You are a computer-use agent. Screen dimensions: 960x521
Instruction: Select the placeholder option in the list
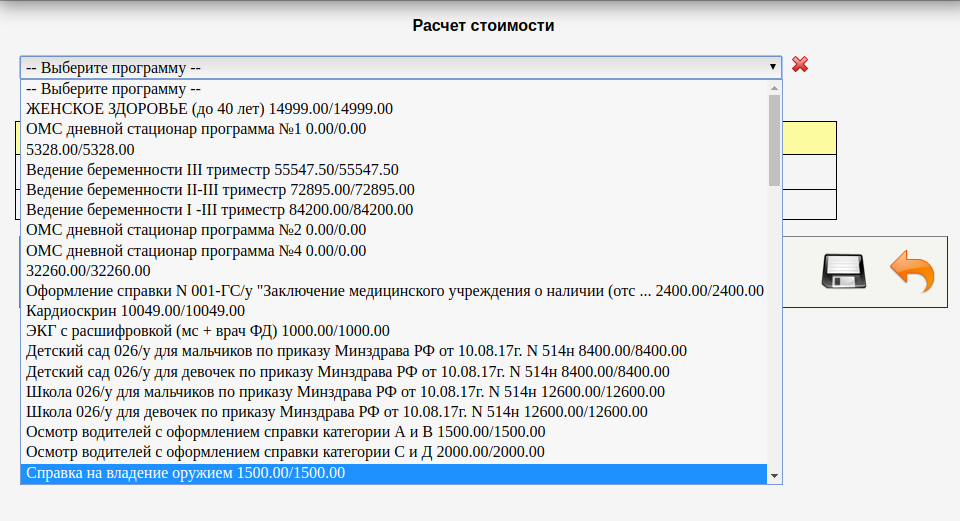(x=114, y=88)
